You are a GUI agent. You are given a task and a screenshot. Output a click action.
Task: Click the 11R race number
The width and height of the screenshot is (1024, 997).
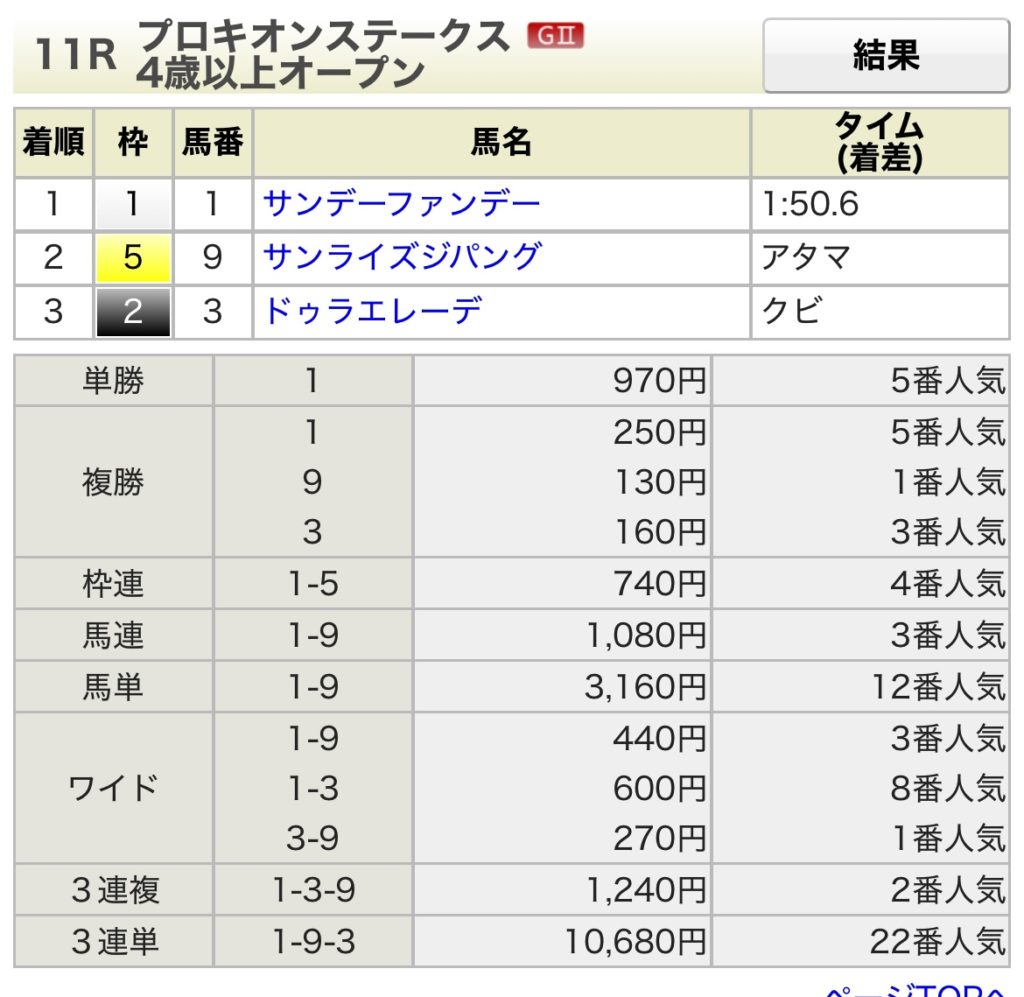tap(75, 56)
